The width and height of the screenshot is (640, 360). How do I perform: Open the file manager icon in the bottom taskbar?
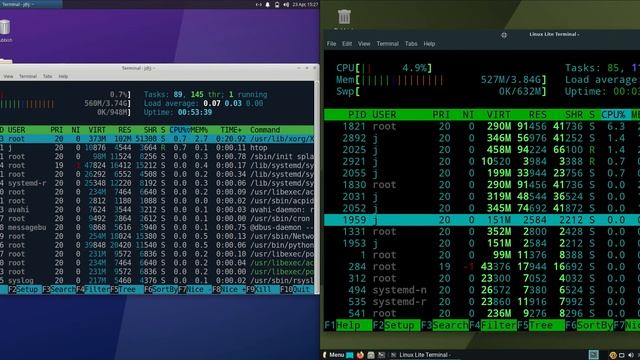point(371,355)
